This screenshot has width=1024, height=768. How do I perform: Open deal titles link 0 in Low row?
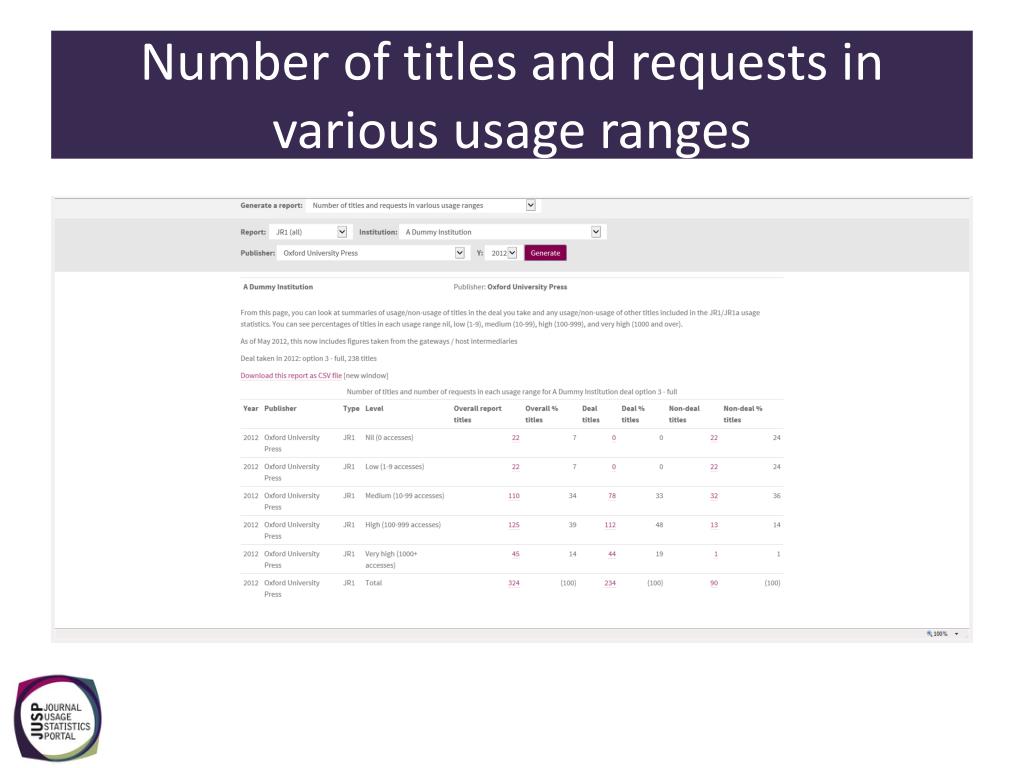point(613,467)
